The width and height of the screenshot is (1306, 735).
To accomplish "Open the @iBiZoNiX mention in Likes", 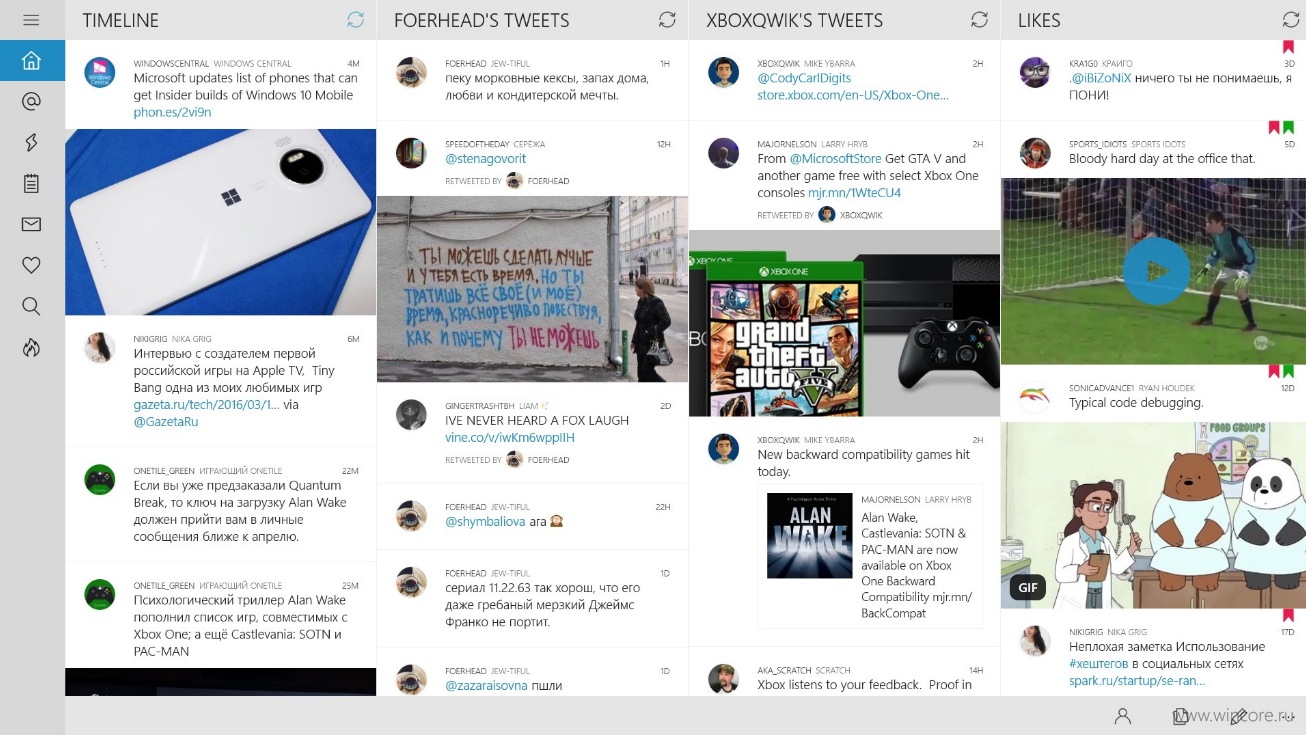I will coord(1103,78).
